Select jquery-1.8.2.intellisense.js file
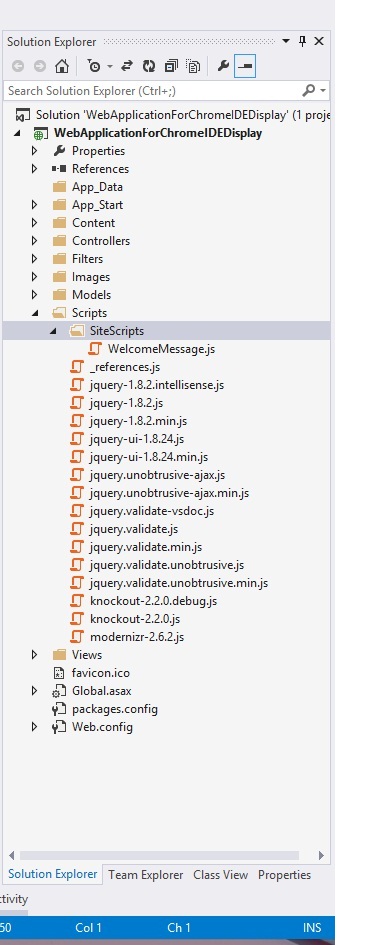 point(157,385)
